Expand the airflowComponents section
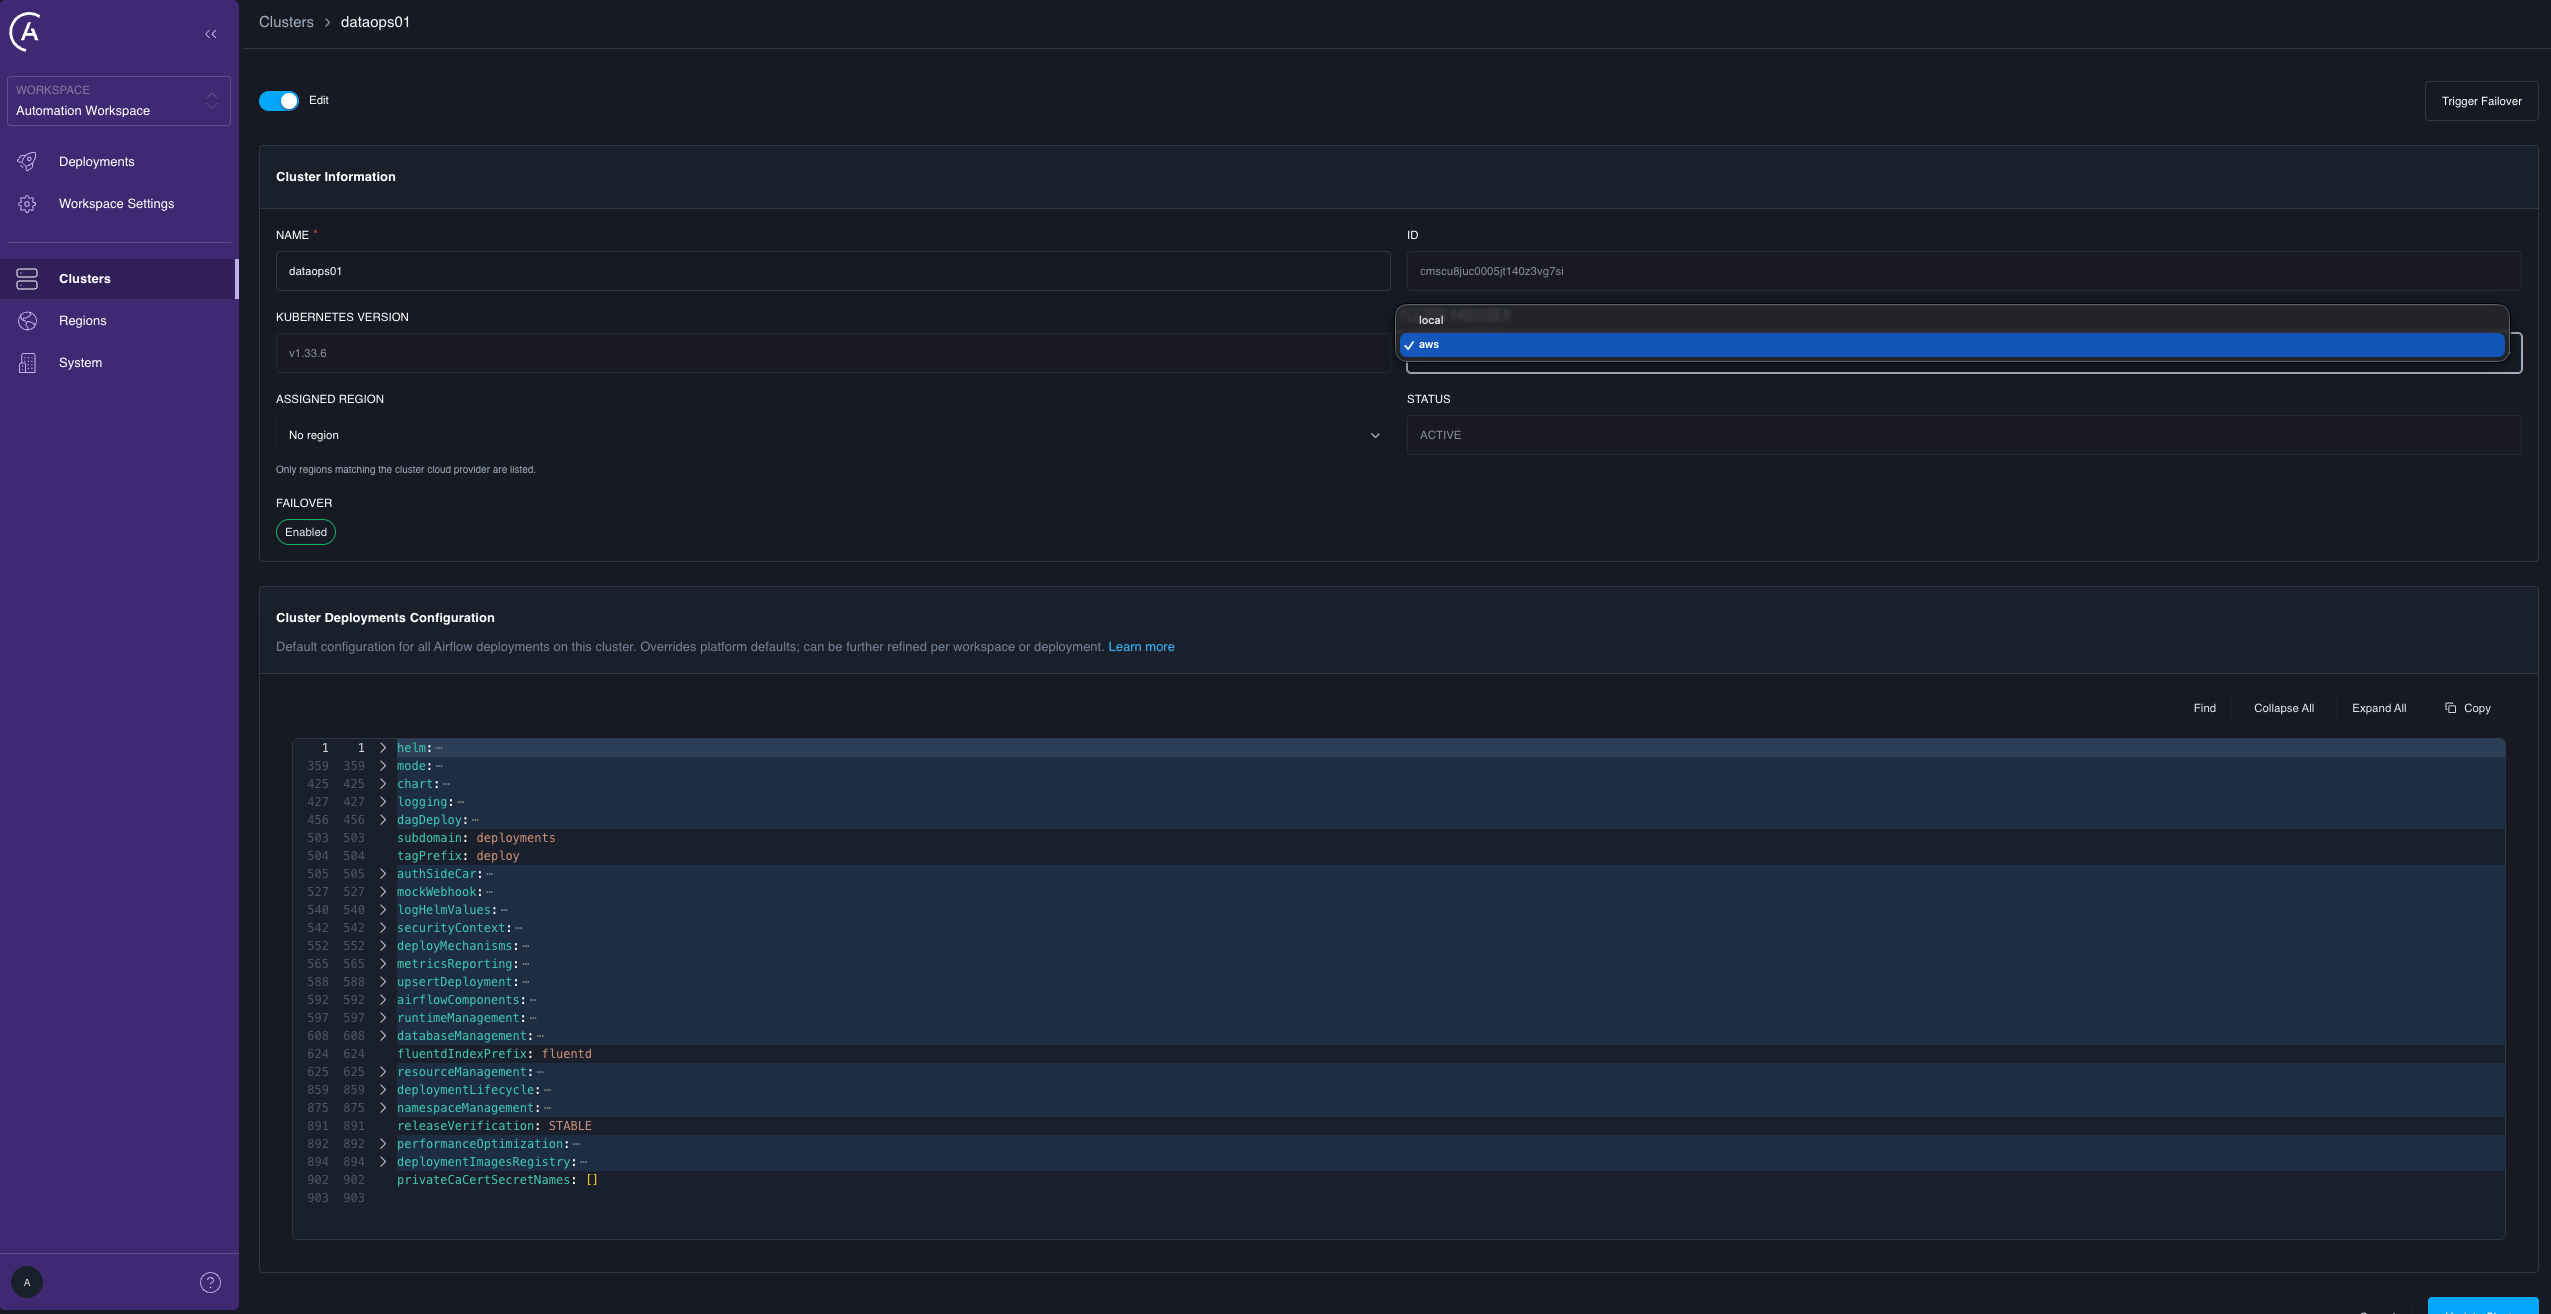2551x1314 pixels. click(x=383, y=1000)
